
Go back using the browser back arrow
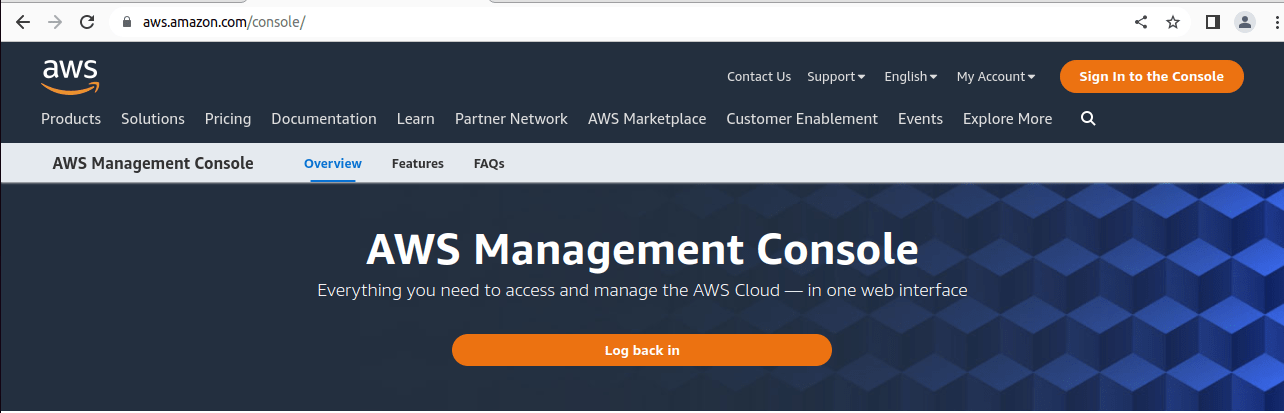(x=22, y=22)
